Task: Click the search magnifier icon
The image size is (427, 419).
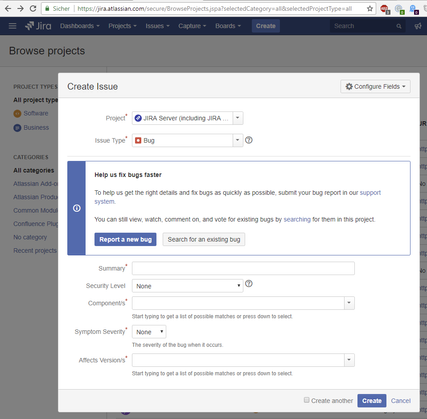Action: click(399, 26)
